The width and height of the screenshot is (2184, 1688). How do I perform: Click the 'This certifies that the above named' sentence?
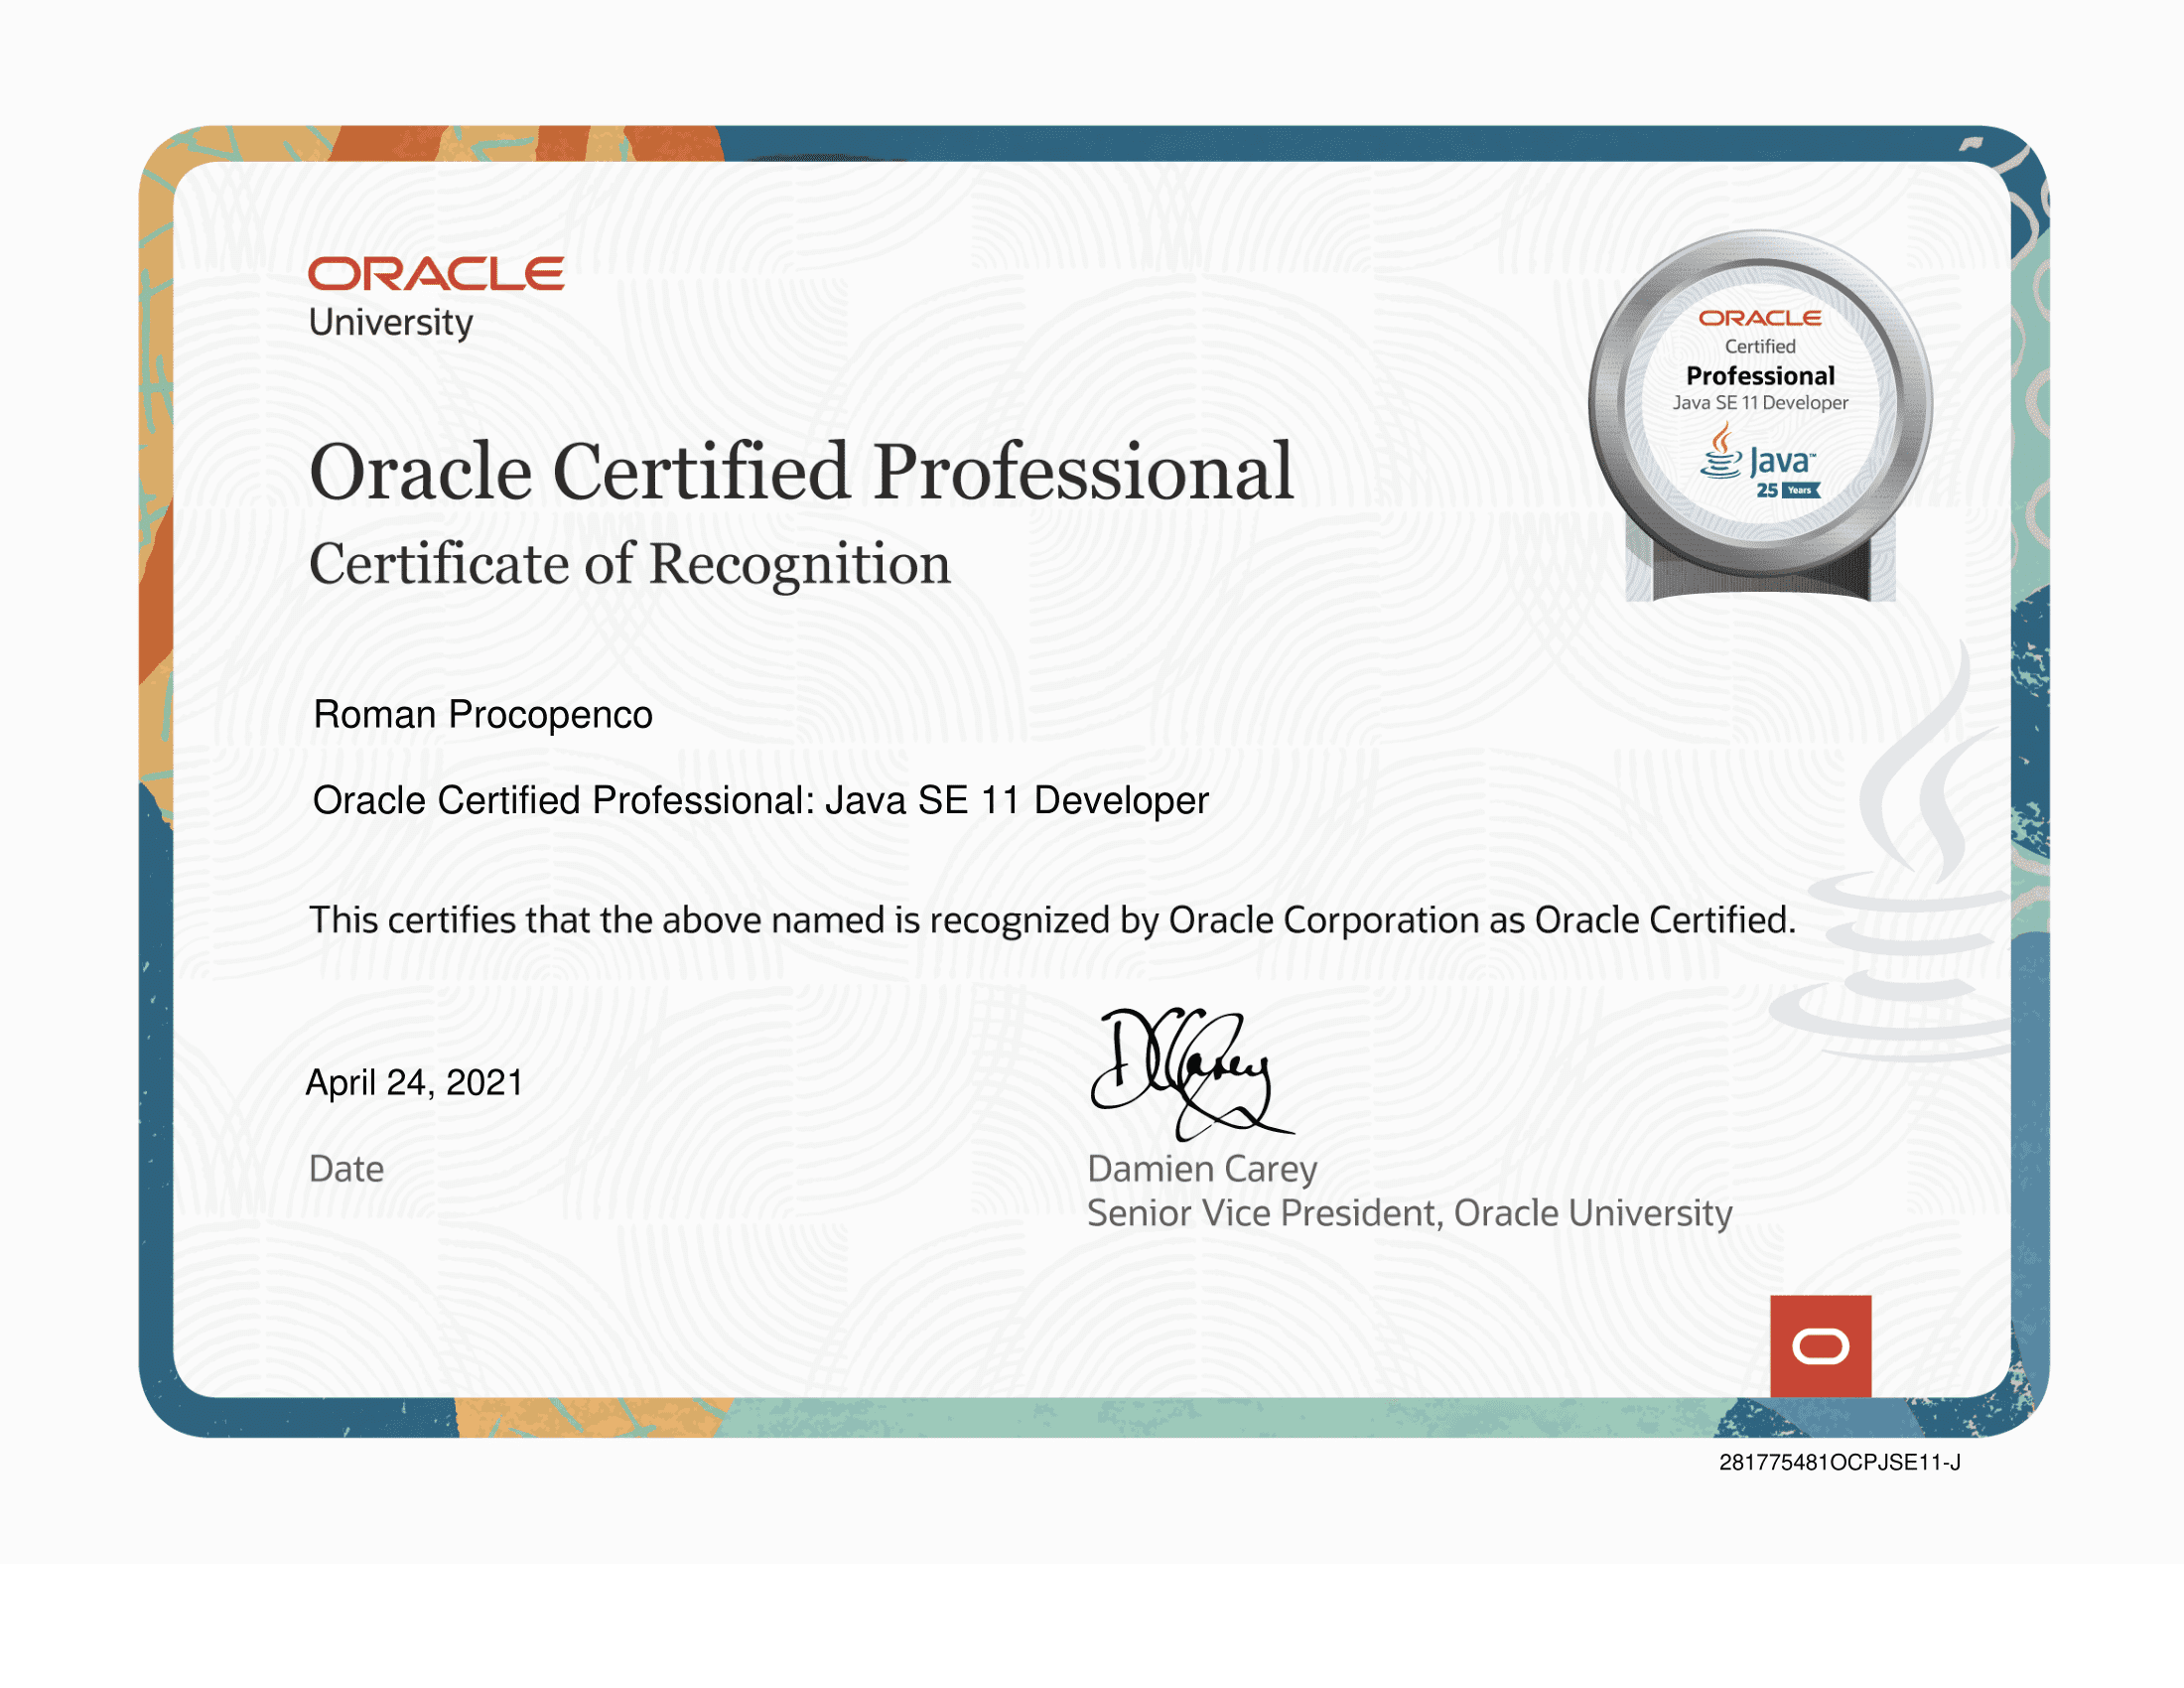pos(1052,921)
